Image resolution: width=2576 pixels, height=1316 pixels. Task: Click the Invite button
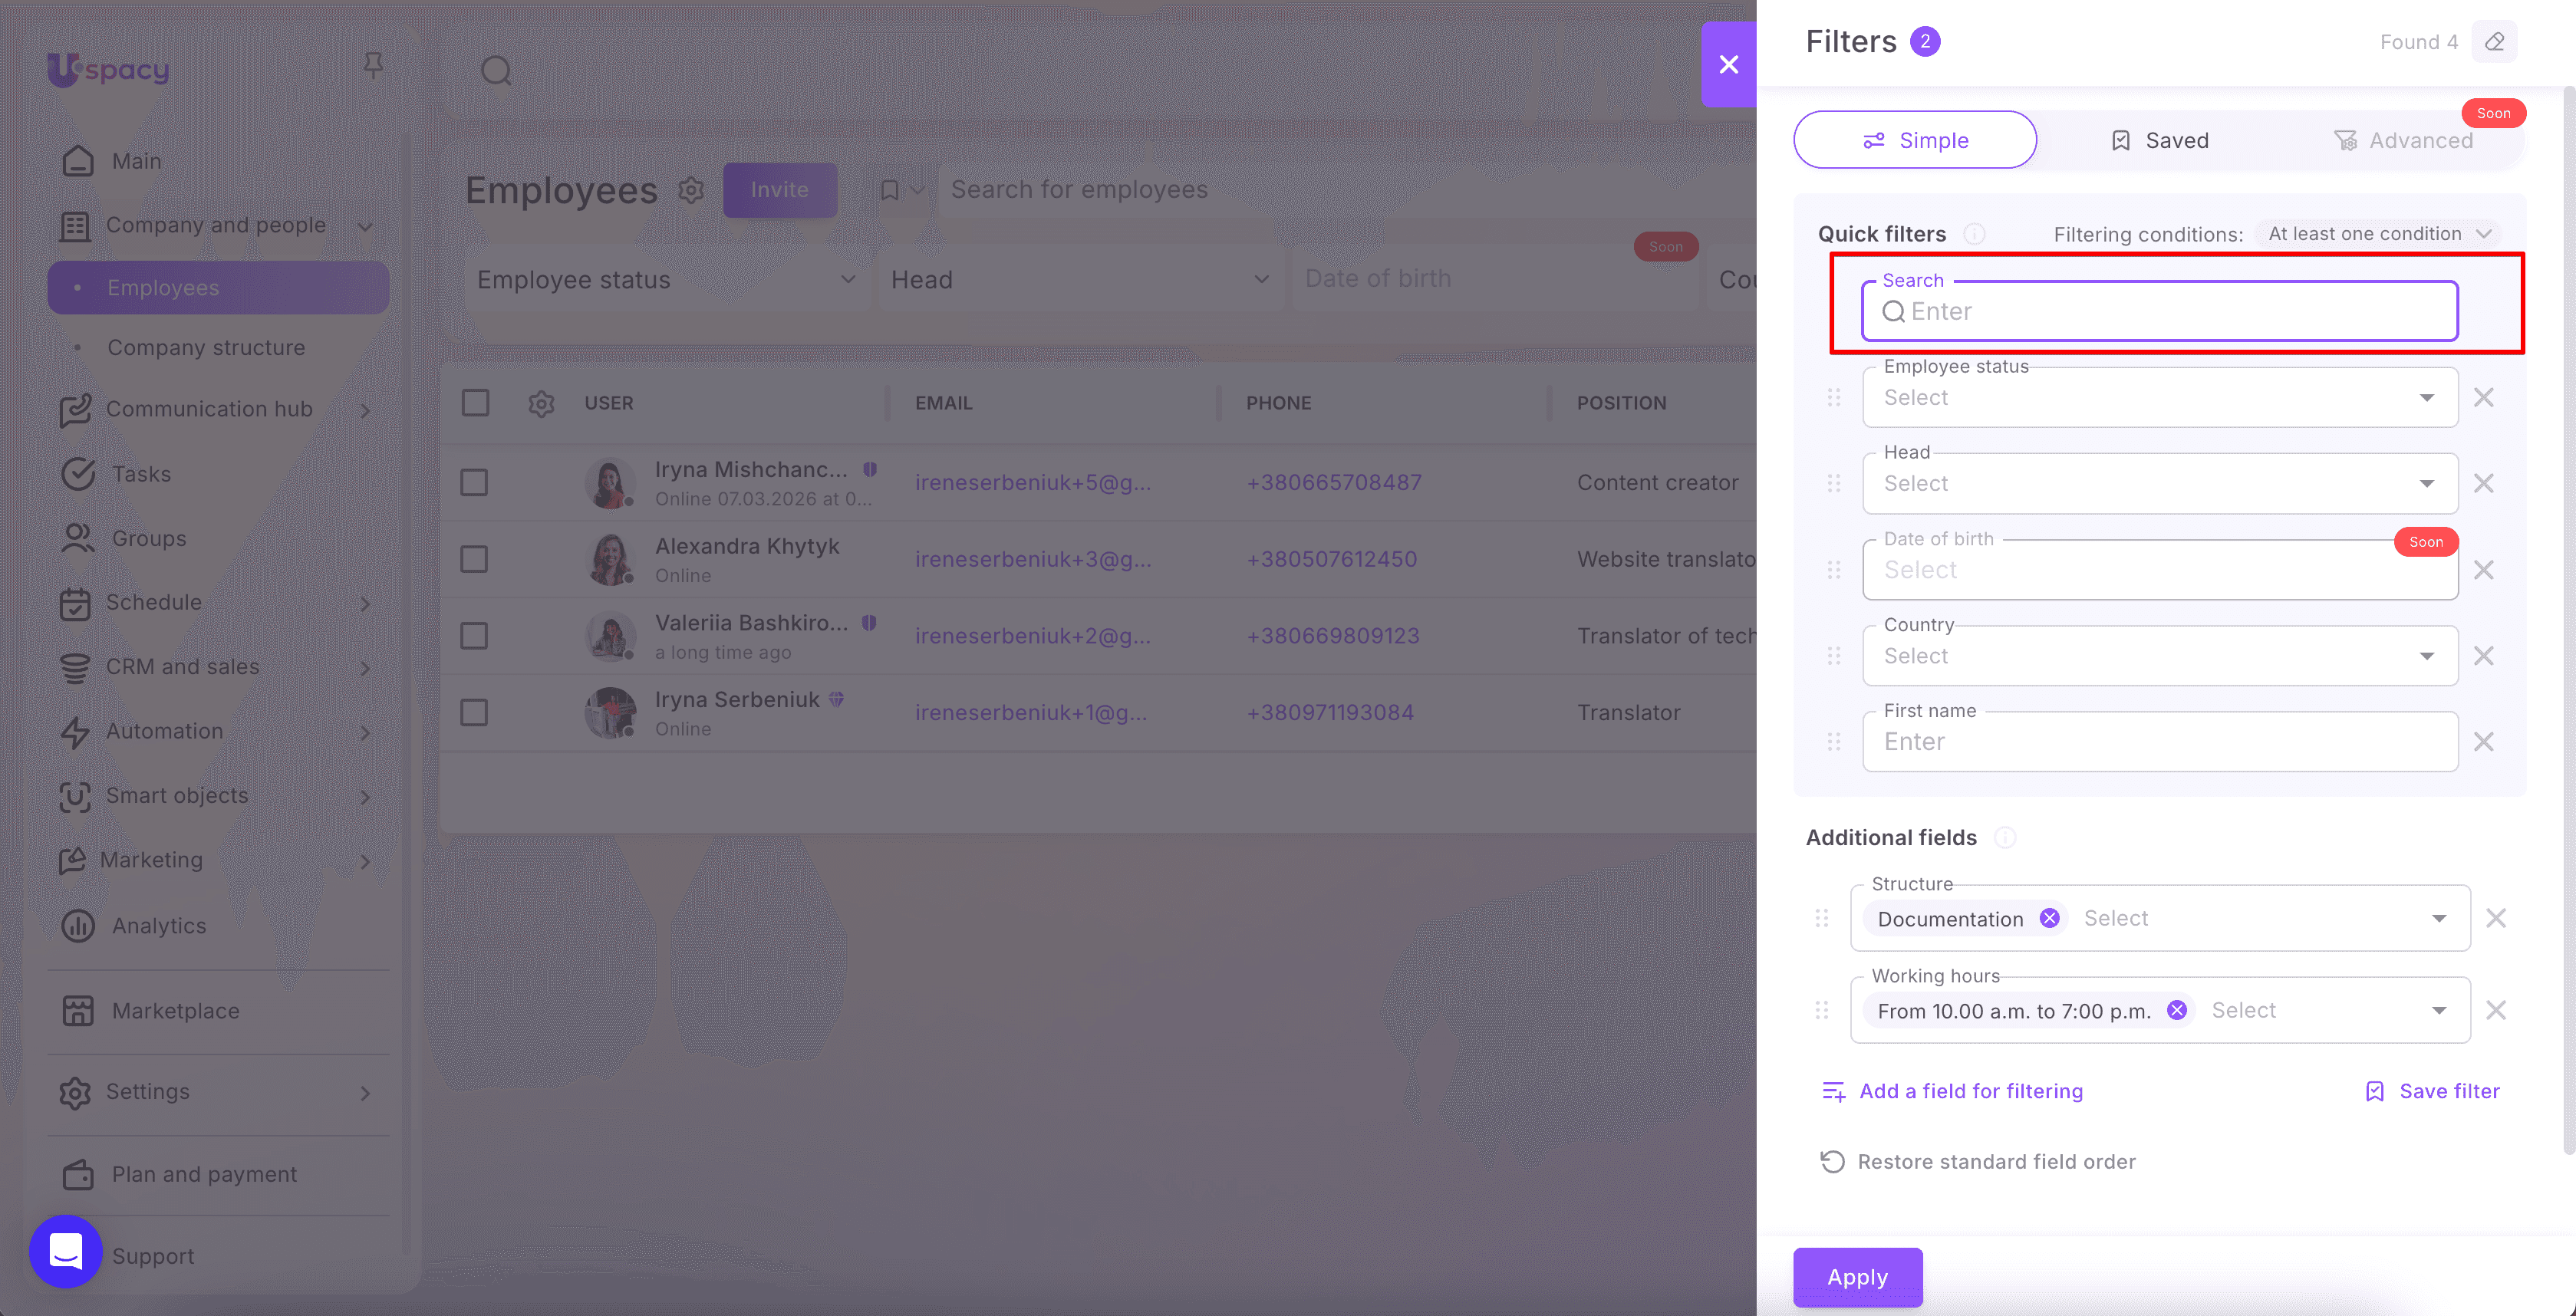[780, 190]
